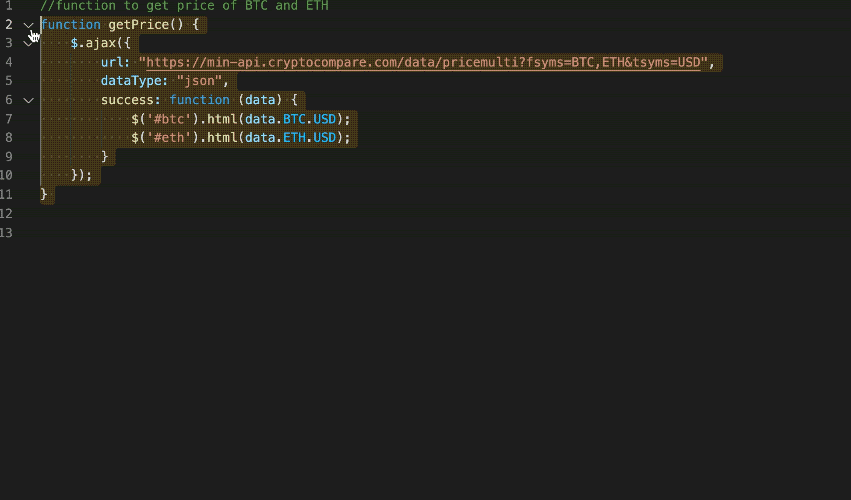The height and width of the screenshot is (500, 851).
Task: Click the success: property key
Action: (x=130, y=100)
